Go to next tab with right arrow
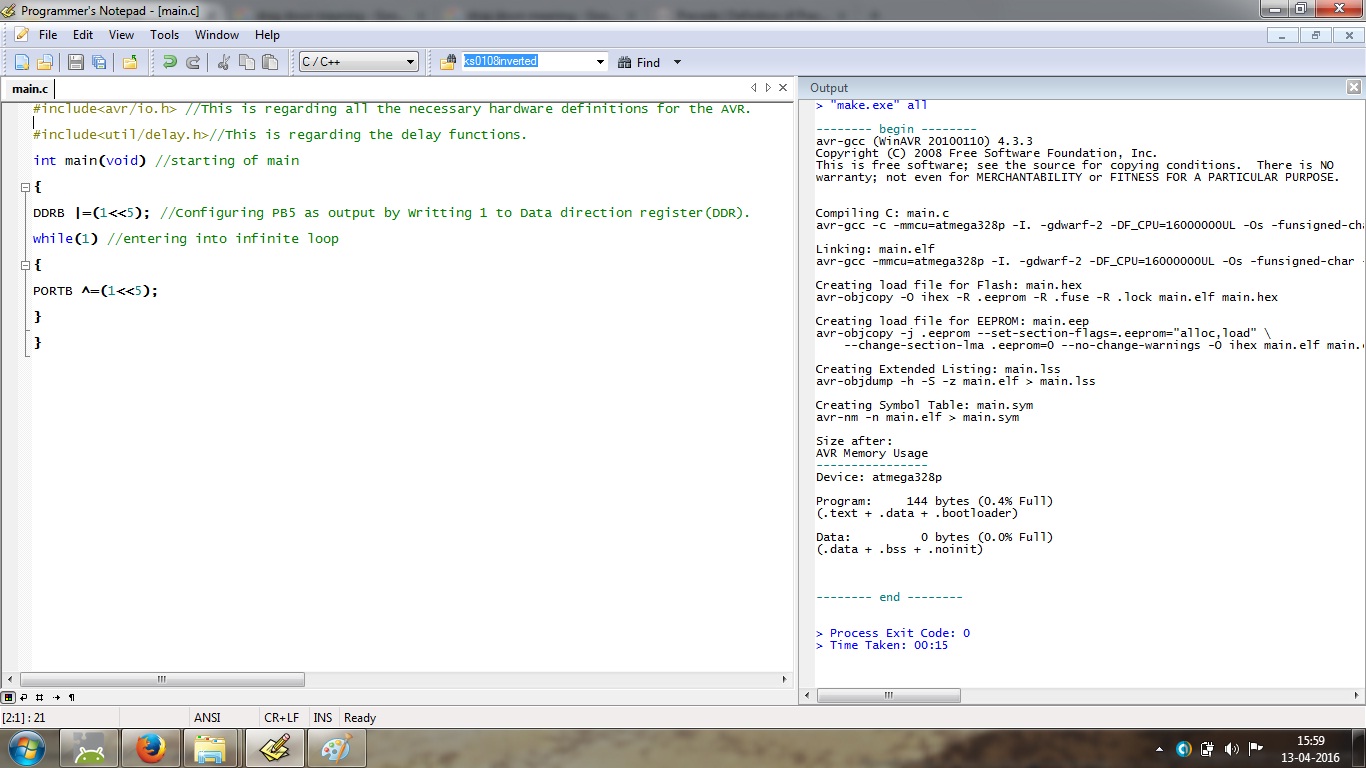This screenshot has height=768, width=1366. pyautogui.click(x=767, y=88)
